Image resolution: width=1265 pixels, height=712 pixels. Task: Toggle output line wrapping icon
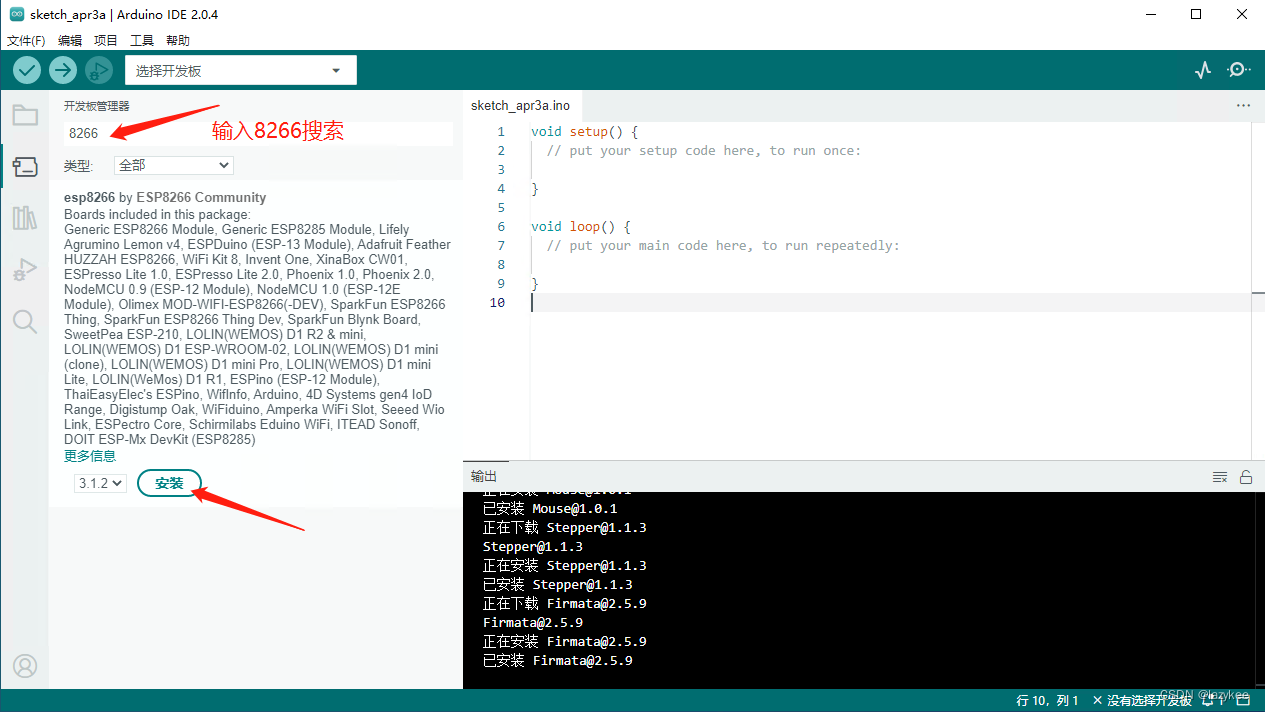click(1220, 477)
